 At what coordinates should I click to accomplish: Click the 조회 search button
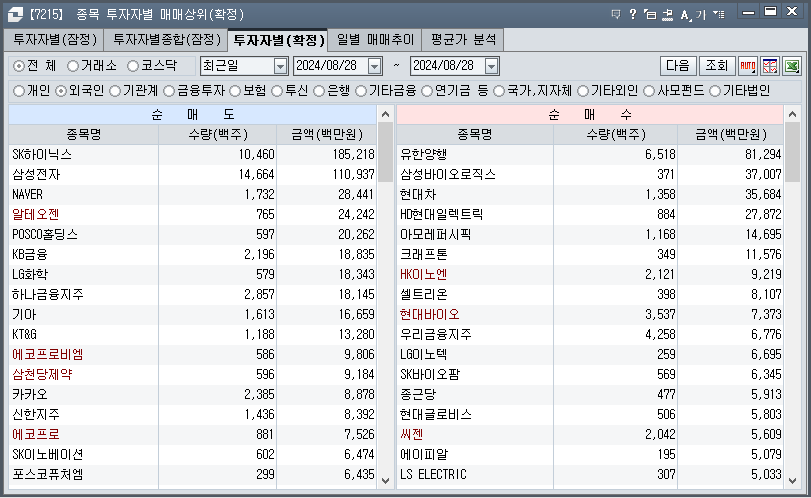(717, 66)
